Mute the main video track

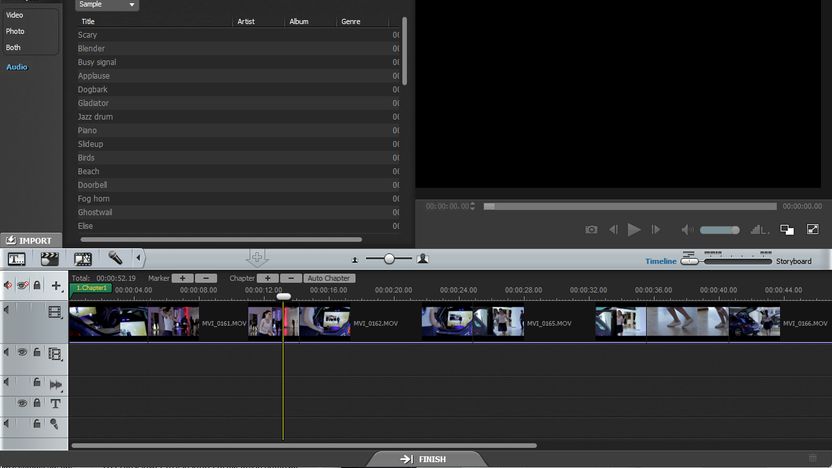tap(7, 309)
